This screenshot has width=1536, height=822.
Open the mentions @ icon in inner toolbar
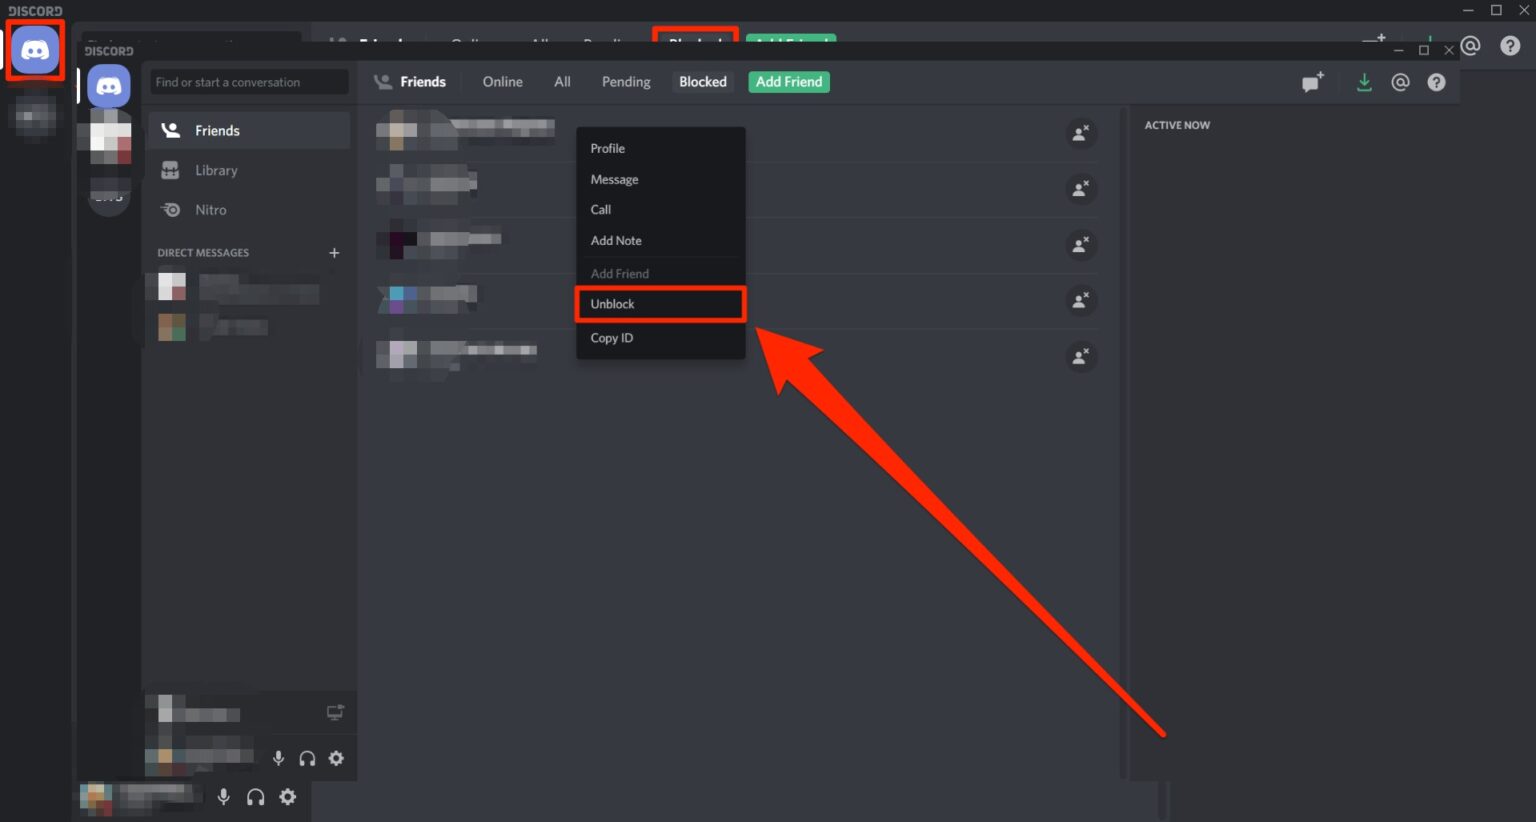(1400, 83)
